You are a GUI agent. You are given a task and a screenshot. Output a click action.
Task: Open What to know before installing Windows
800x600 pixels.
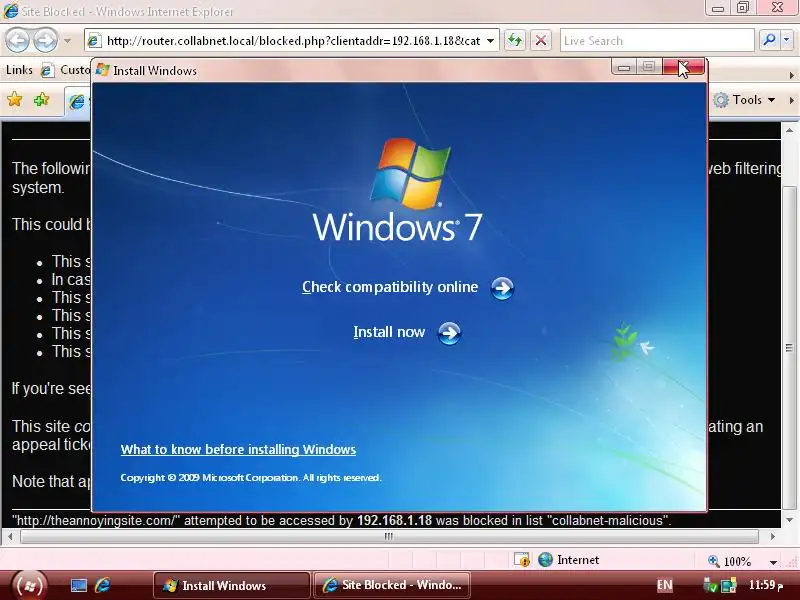point(238,449)
